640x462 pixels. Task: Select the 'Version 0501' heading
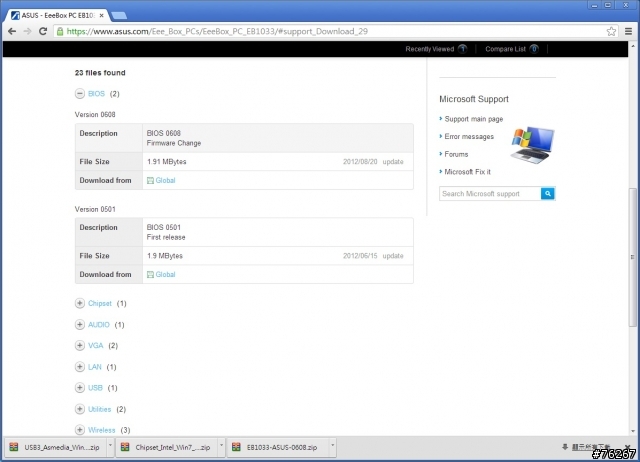[x=95, y=209]
